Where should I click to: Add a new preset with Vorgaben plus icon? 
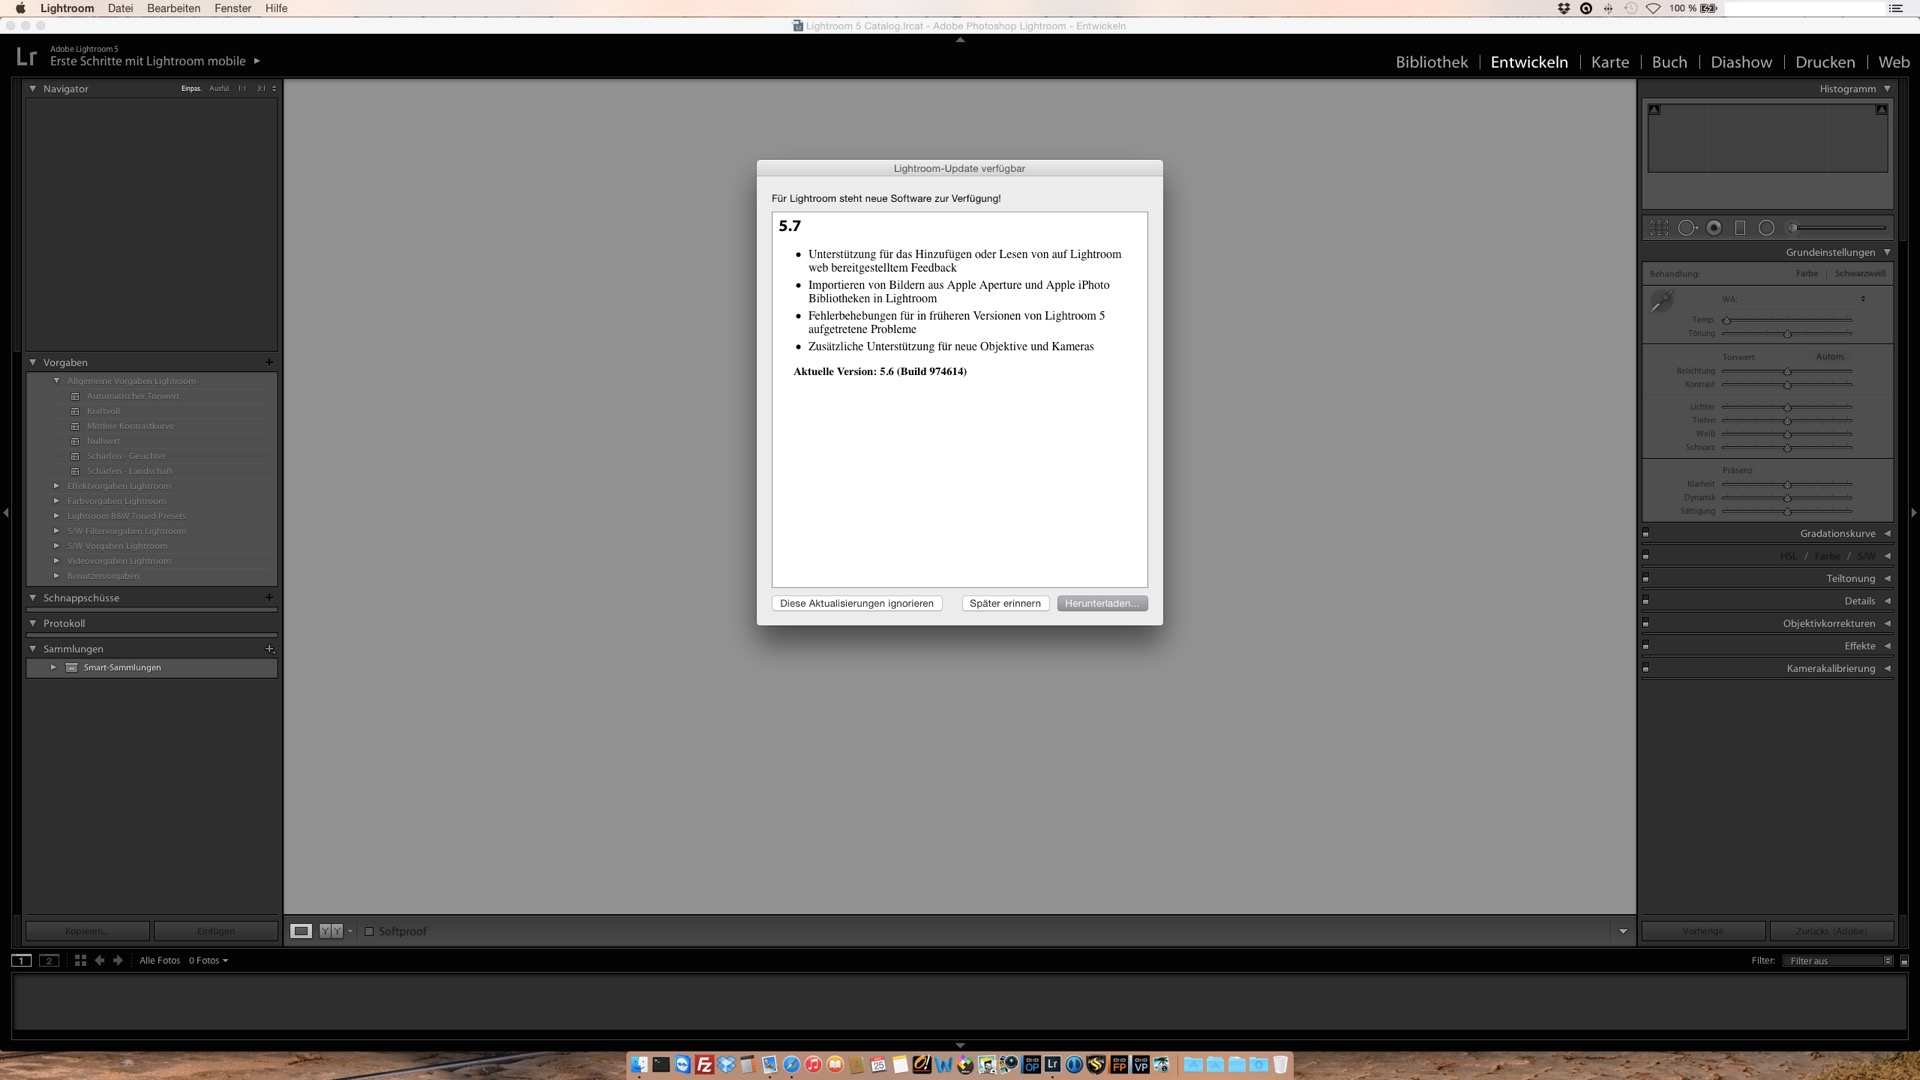coord(269,362)
